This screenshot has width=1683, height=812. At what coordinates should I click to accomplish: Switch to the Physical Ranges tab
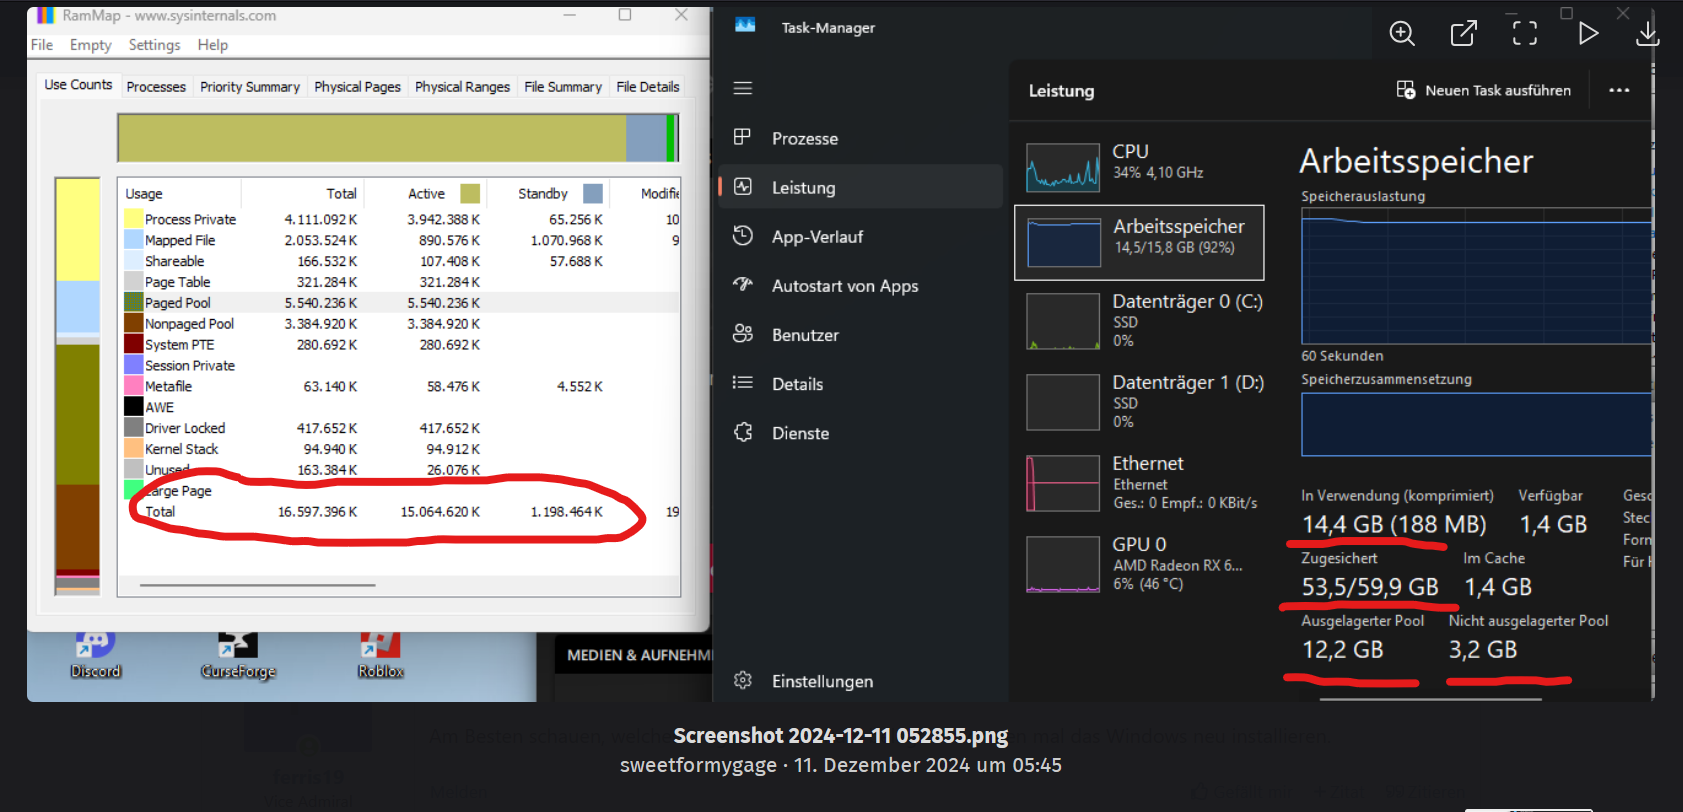coord(462,87)
